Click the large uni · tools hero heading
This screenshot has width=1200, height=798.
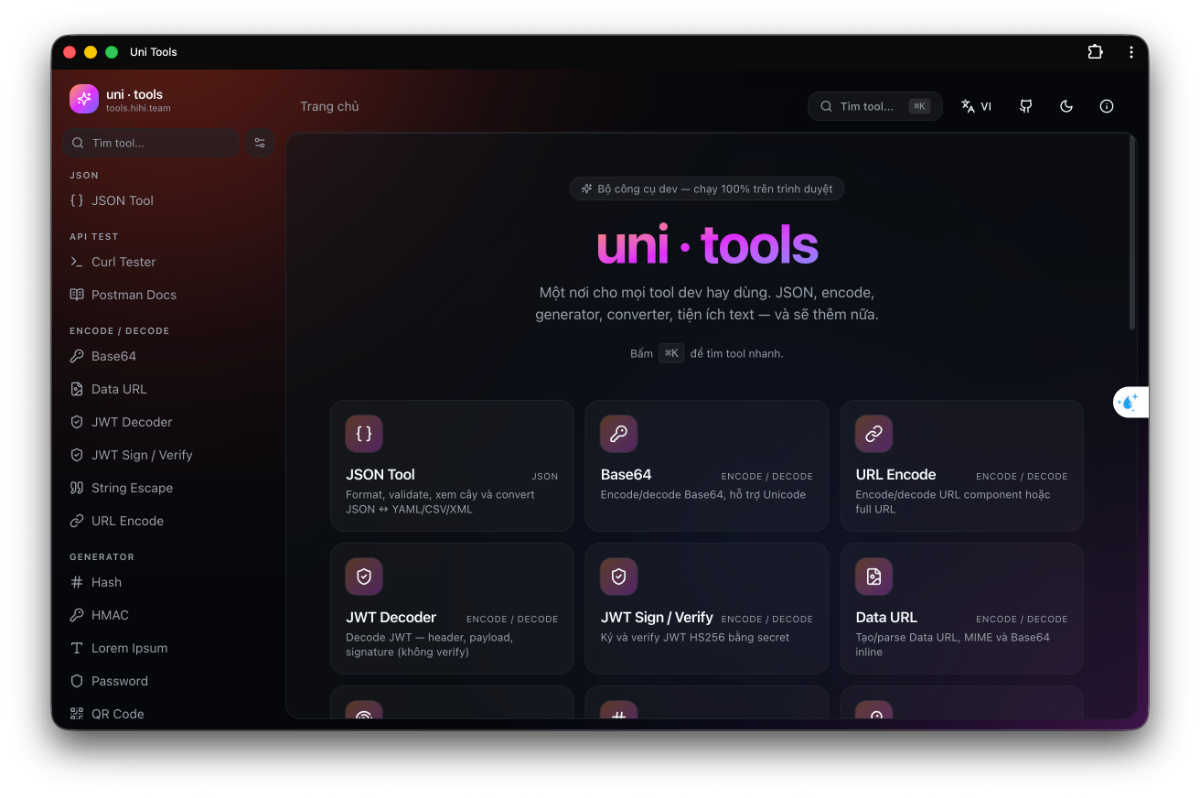coord(707,245)
